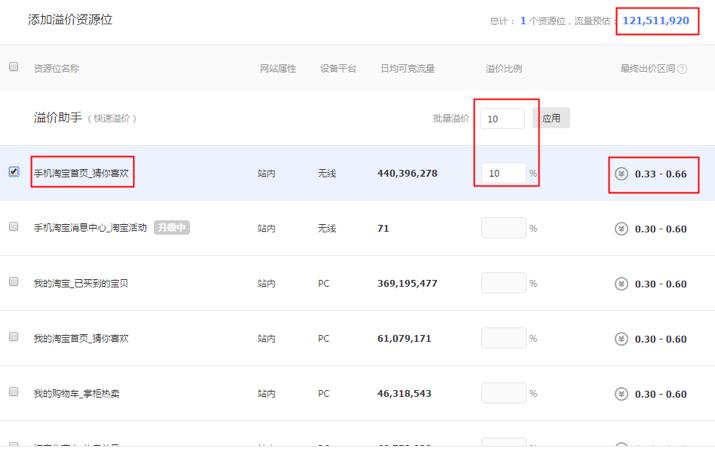
Task: Click the 应用 button
Action: click(551, 118)
